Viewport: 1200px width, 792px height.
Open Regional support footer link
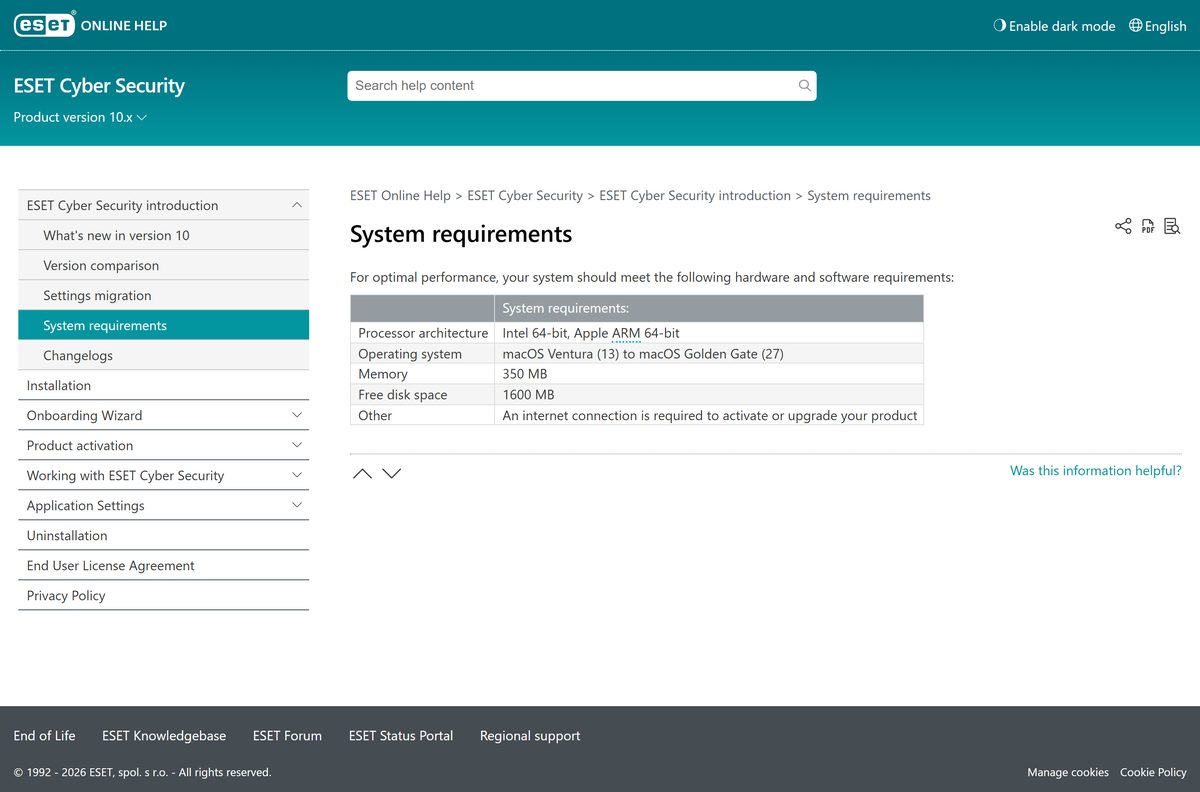(530, 736)
